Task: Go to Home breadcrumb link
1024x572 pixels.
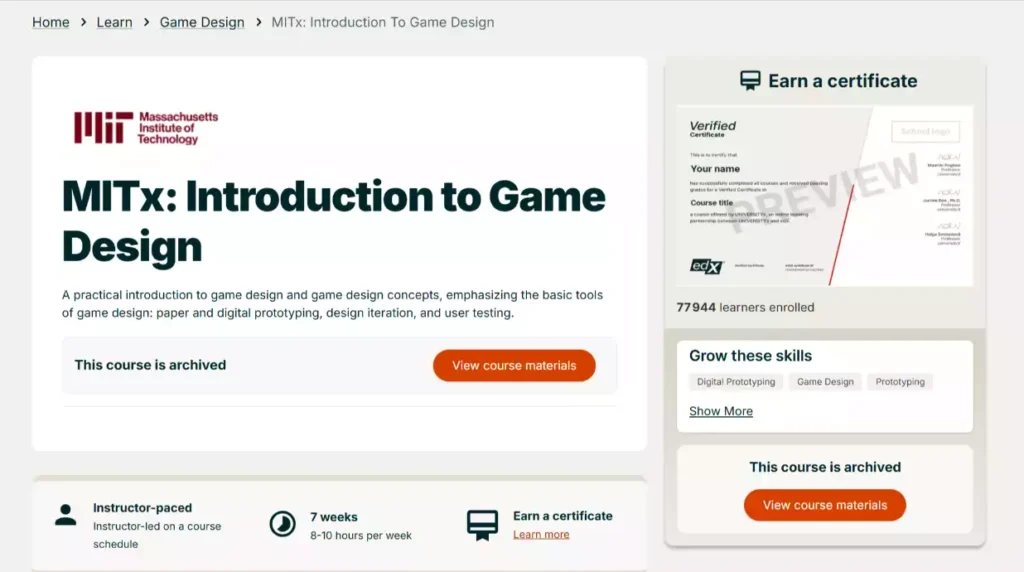Action: click(x=50, y=22)
